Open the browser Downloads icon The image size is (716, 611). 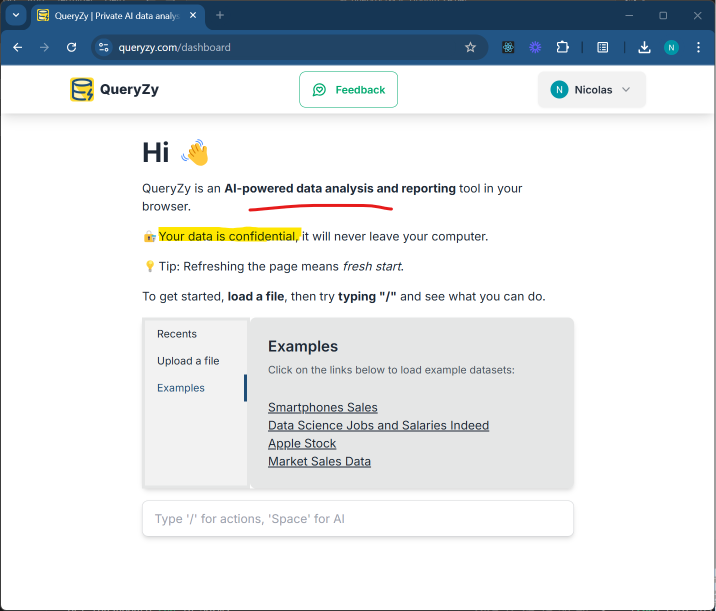coord(644,47)
